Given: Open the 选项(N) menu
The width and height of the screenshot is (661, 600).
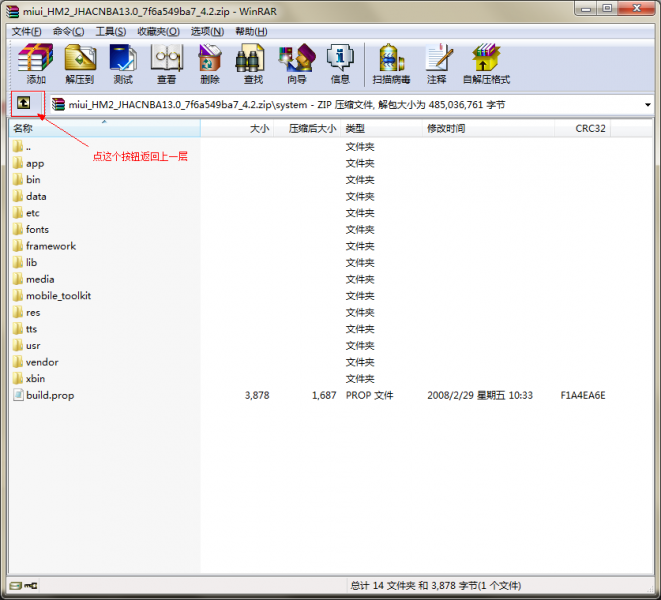Looking at the screenshot, I should tap(207, 32).
